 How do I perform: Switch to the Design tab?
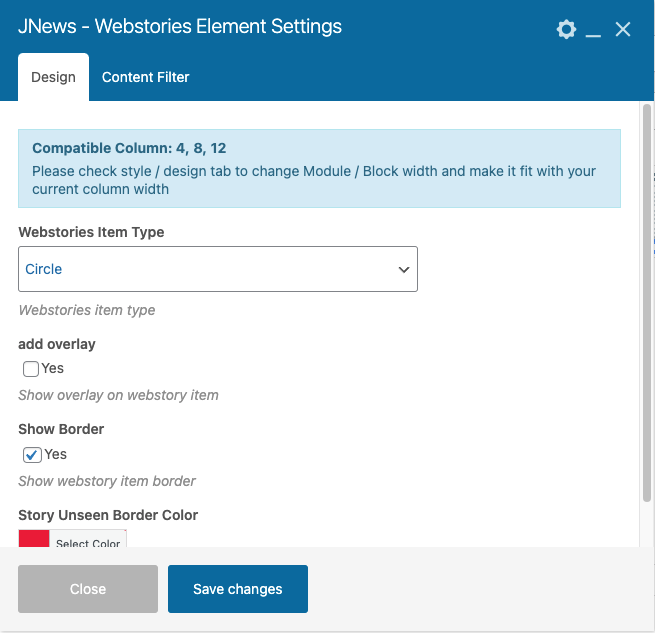[53, 77]
